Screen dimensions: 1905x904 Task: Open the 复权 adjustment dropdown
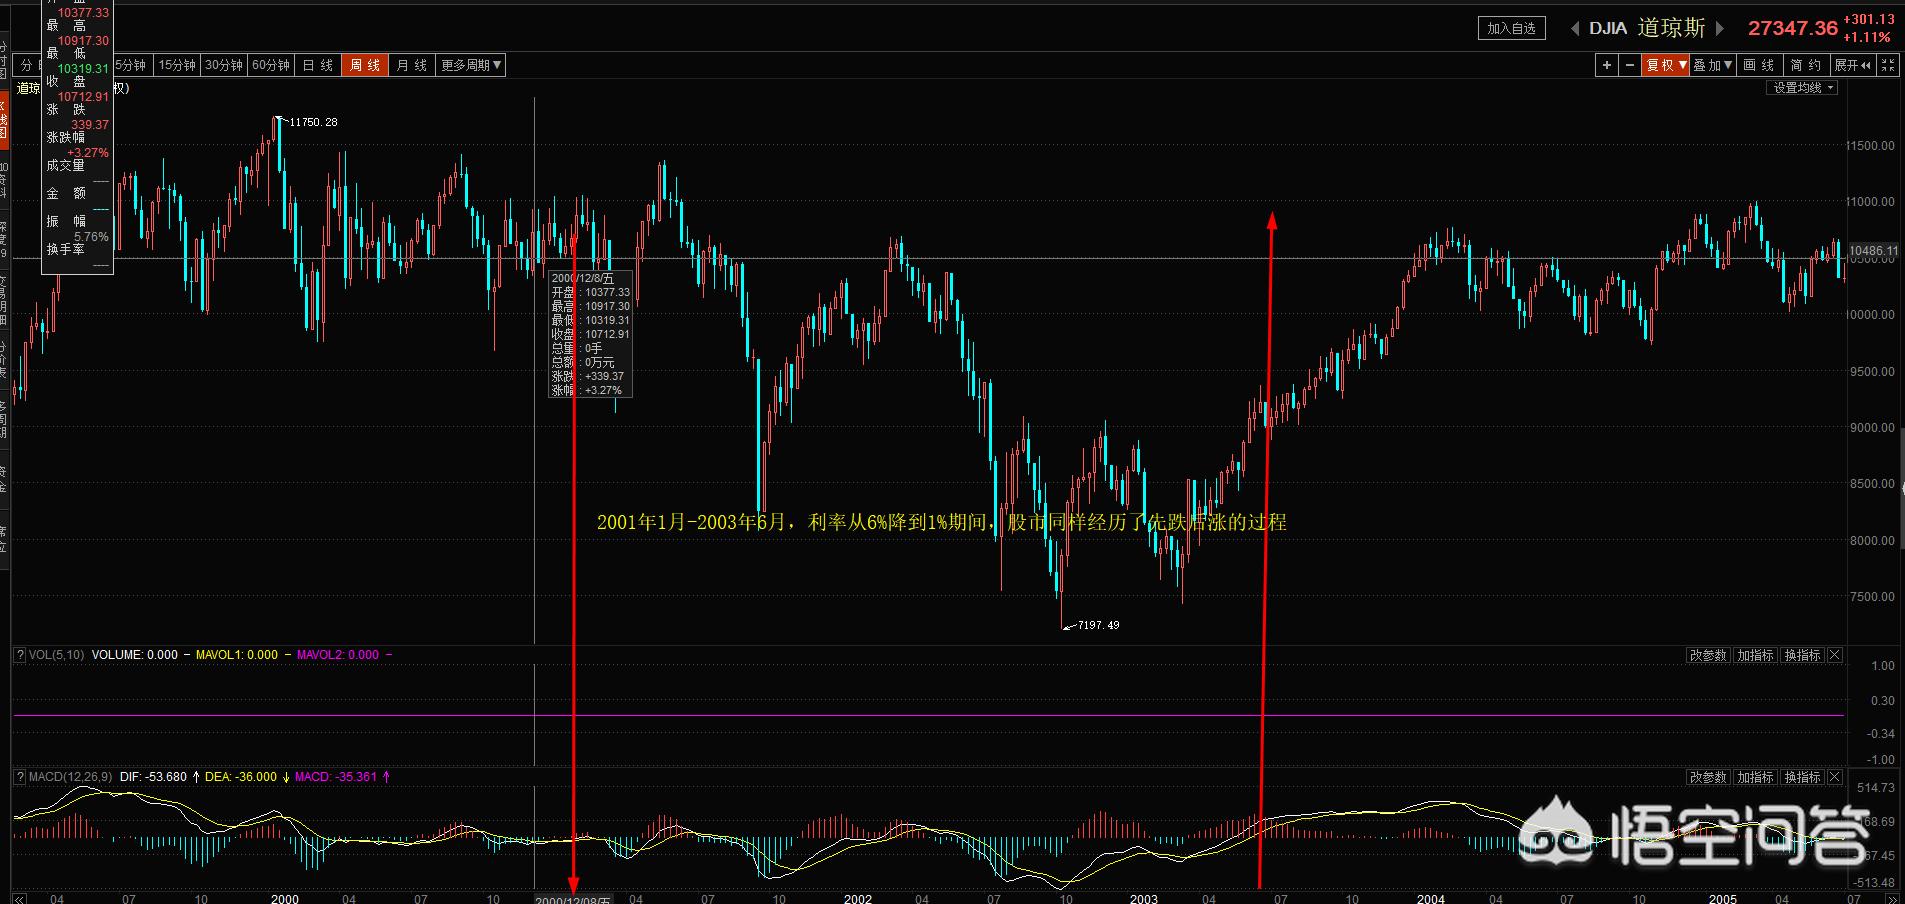[x=1666, y=65]
